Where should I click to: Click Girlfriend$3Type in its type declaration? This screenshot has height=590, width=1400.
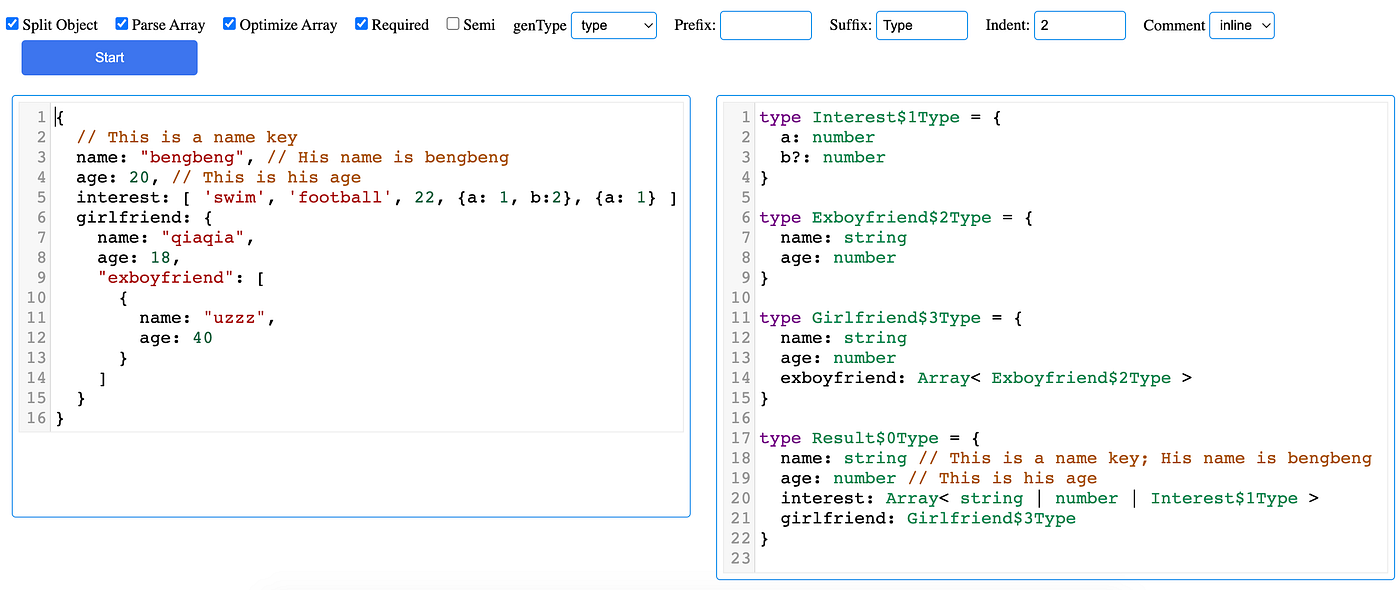[x=896, y=317]
